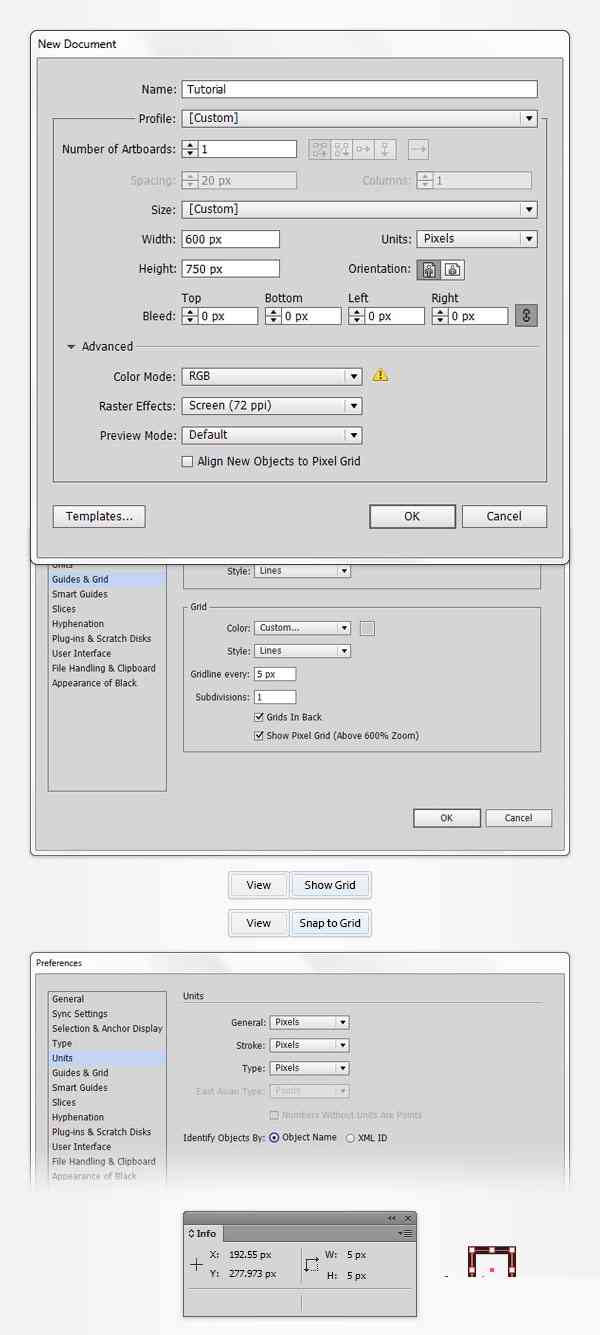Click the Subdivisions field

(x=275, y=697)
